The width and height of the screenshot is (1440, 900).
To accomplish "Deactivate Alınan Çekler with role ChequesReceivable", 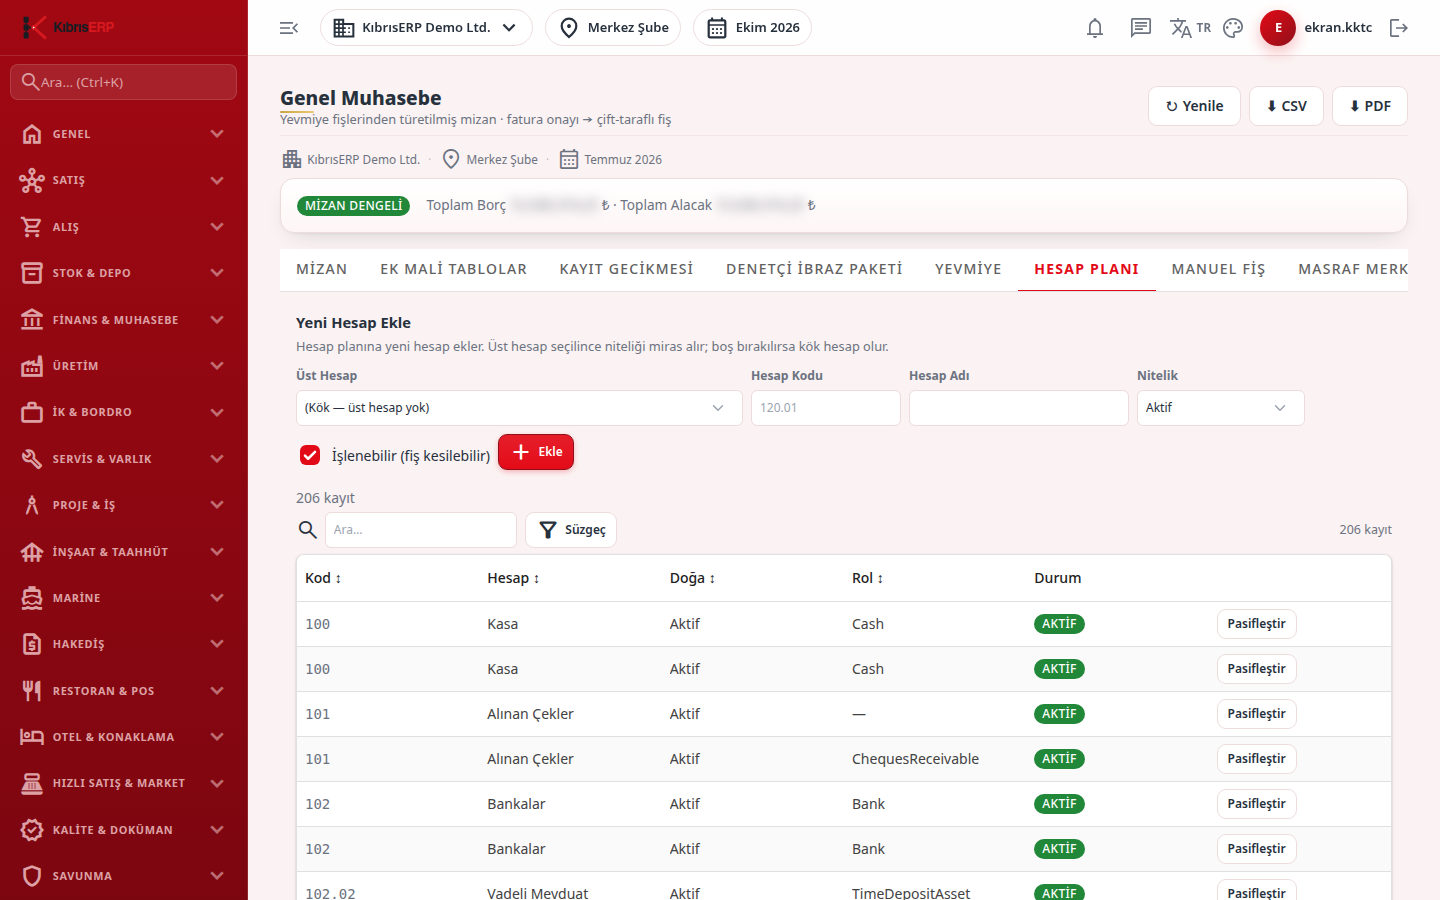I will [x=1256, y=759].
